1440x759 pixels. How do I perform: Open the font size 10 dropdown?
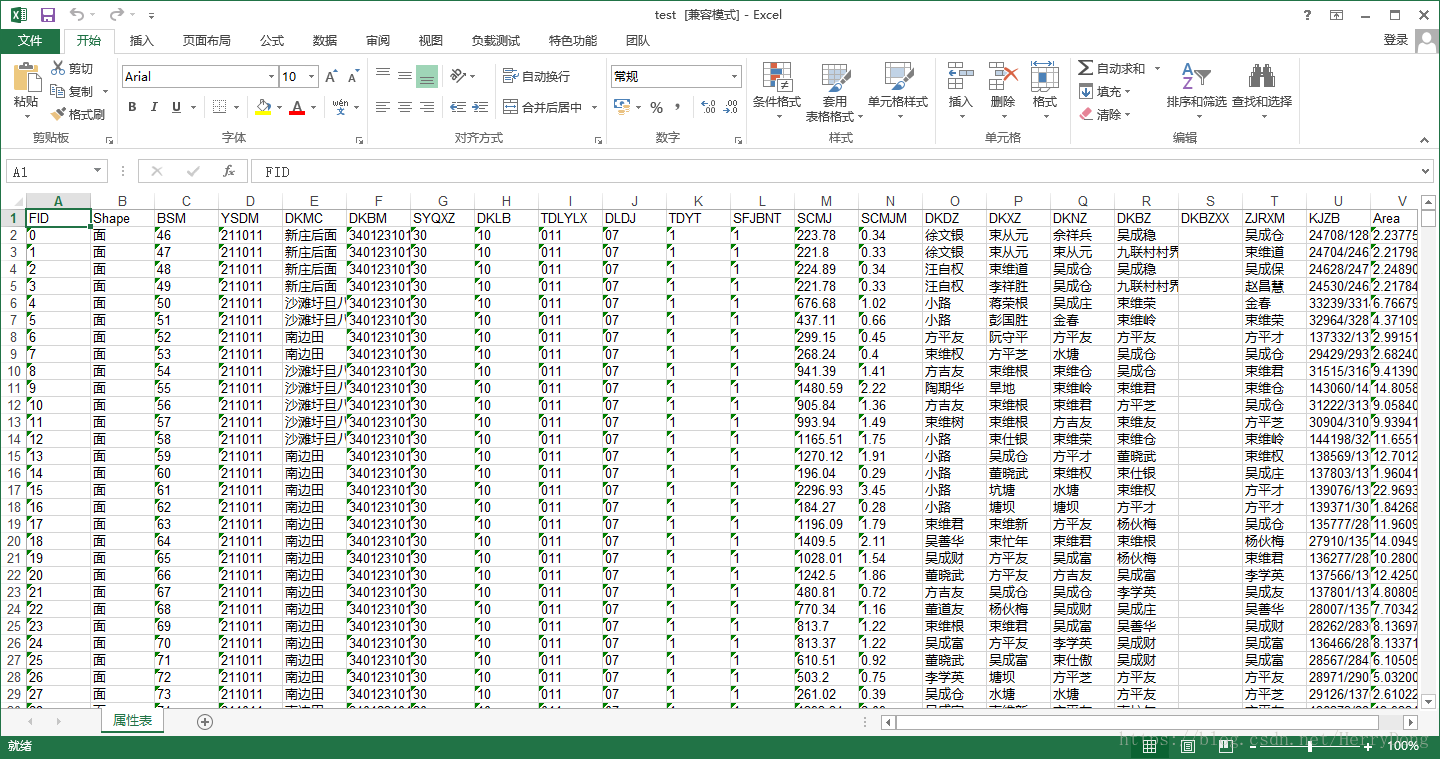pyautogui.click(x=313, y=77)
